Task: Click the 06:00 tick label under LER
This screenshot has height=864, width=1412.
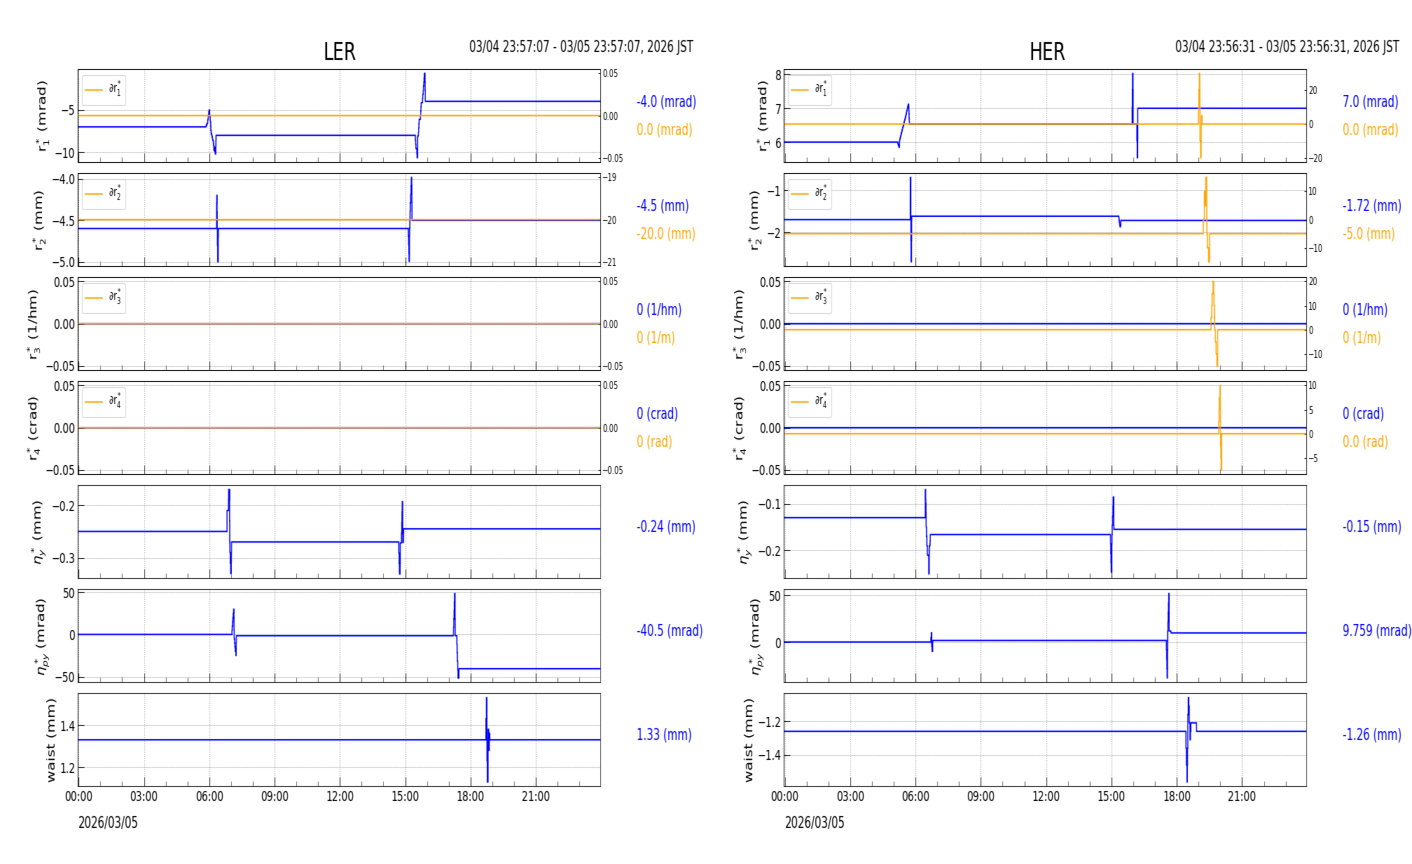Action: [209, 797]
